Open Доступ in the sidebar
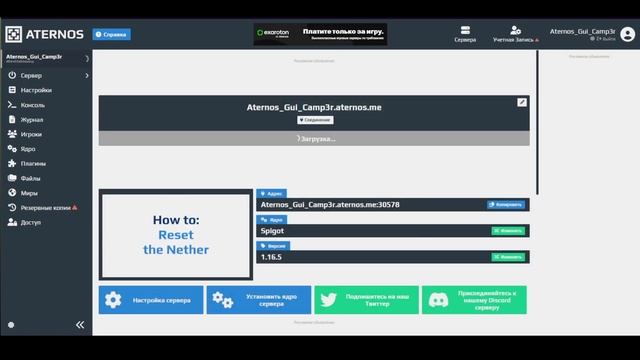The image size is (640, 360). click(46, 222)
